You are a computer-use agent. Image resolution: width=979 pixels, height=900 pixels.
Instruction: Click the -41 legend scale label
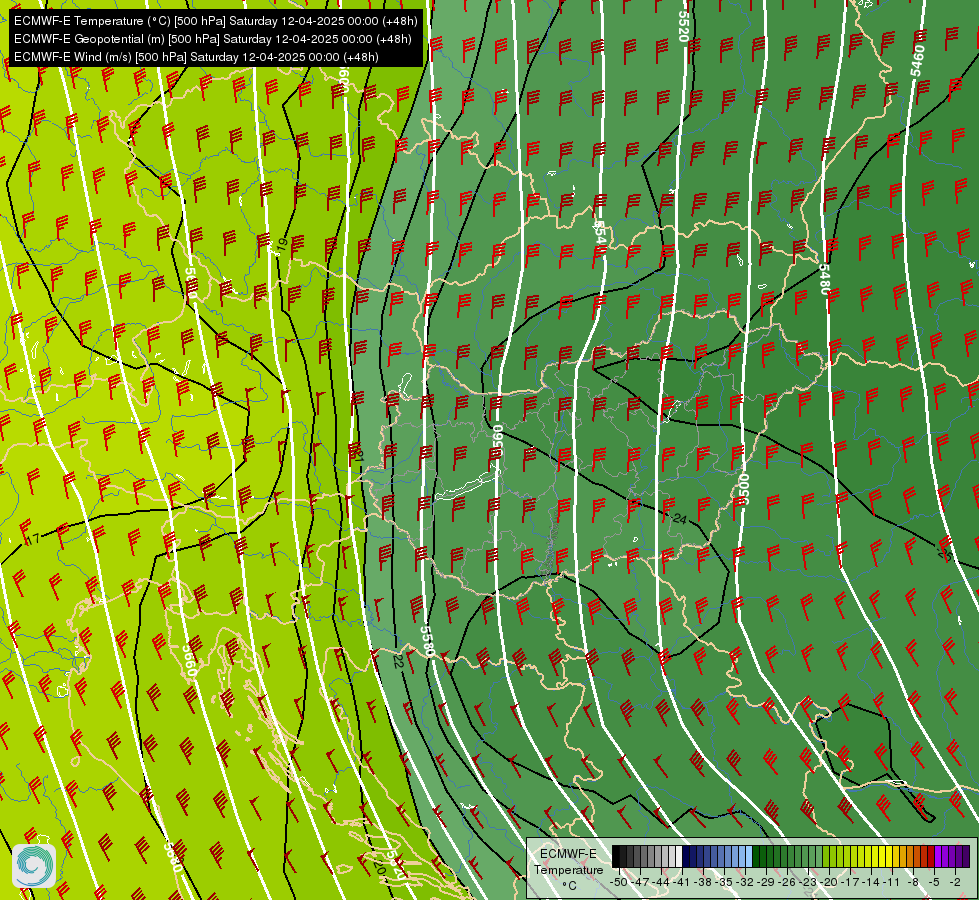pyautogui.click(x=681, y=882)
